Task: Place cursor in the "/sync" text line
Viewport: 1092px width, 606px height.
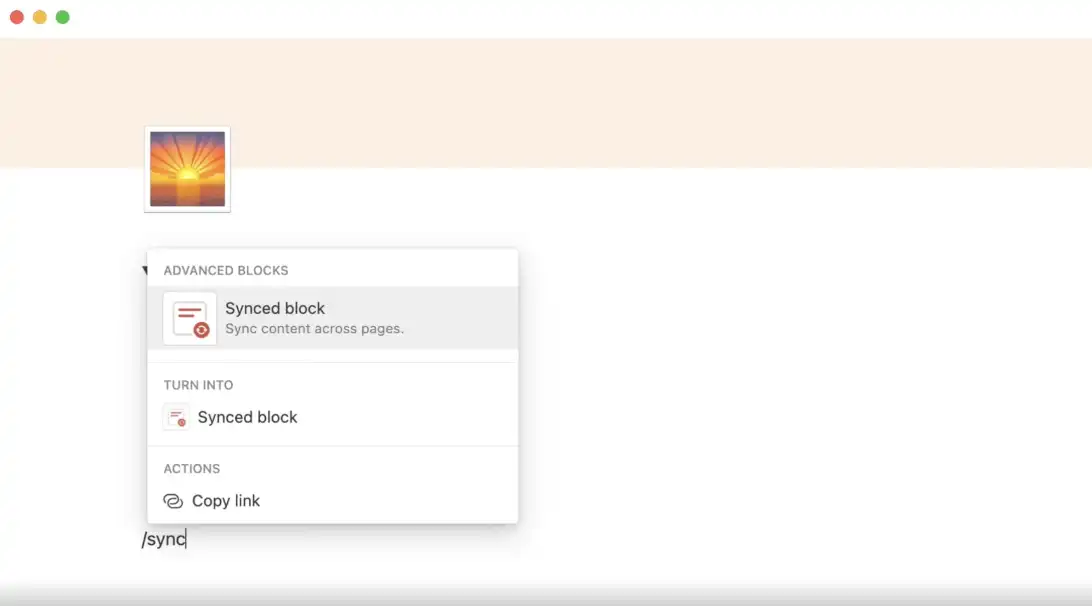Action: click(164, 539)
